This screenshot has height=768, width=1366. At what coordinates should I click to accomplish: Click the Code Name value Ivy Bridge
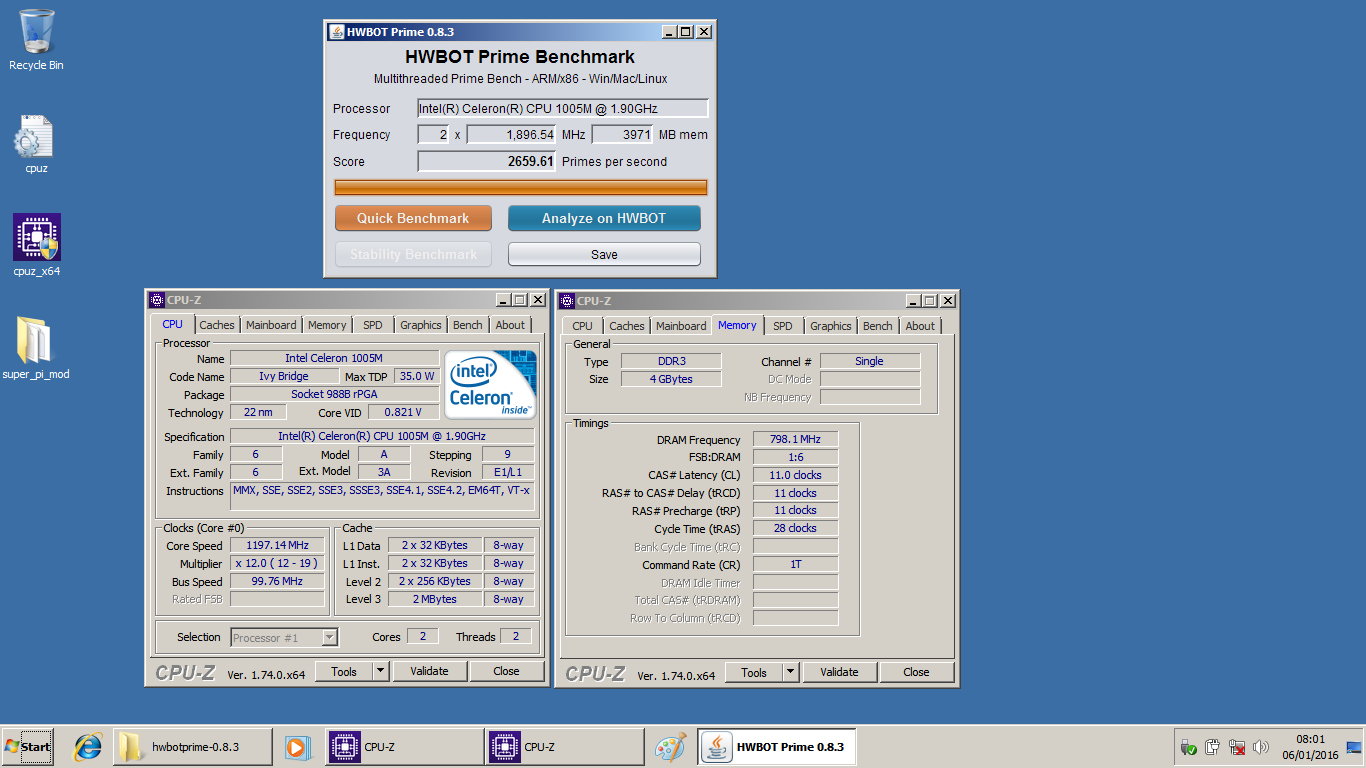click(284, 376)
